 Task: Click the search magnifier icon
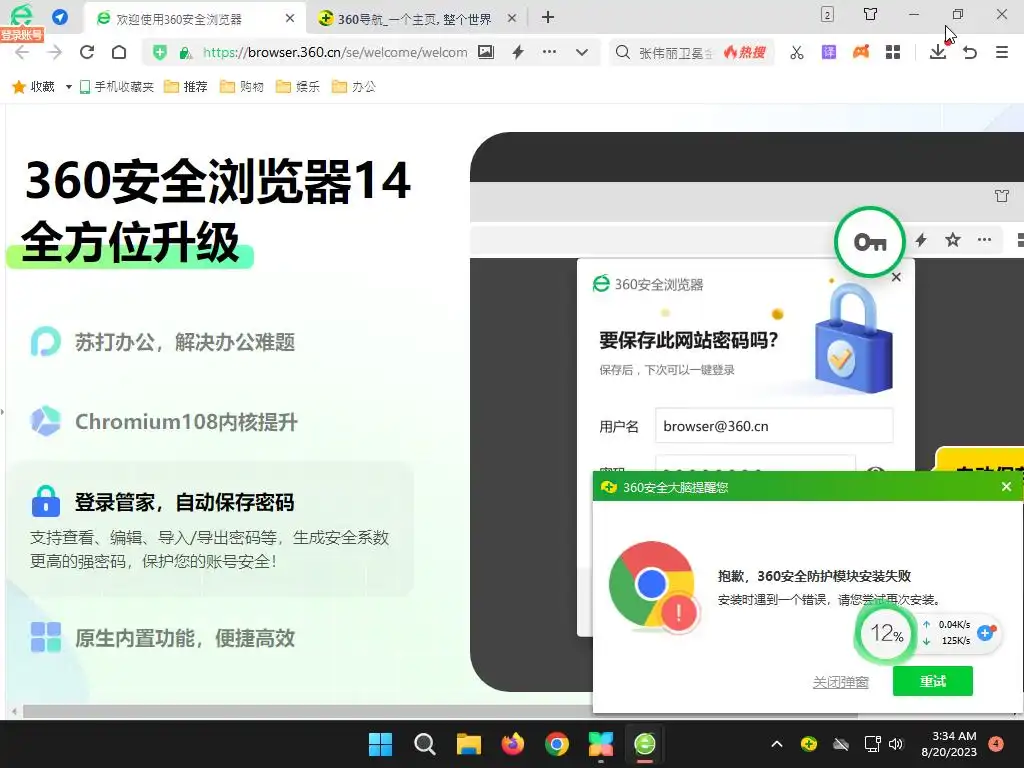click(623, 52)
